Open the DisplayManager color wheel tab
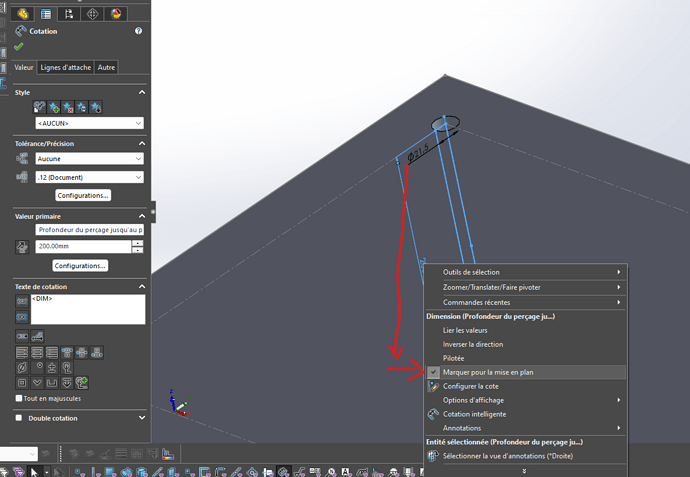 click(x=117, y=14)
